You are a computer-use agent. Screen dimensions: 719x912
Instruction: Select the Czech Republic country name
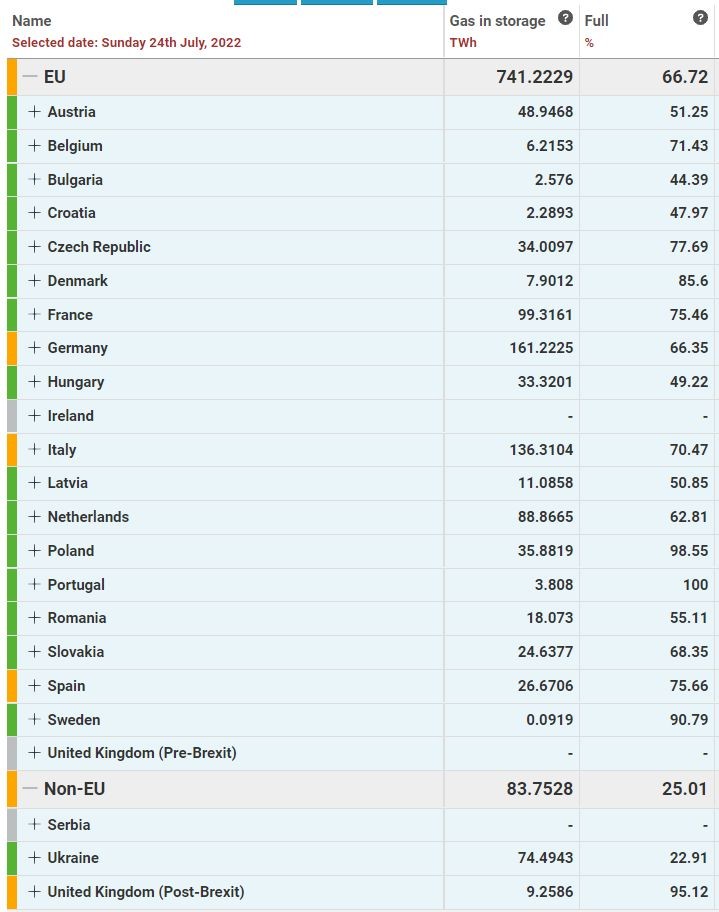pos(99,247)
